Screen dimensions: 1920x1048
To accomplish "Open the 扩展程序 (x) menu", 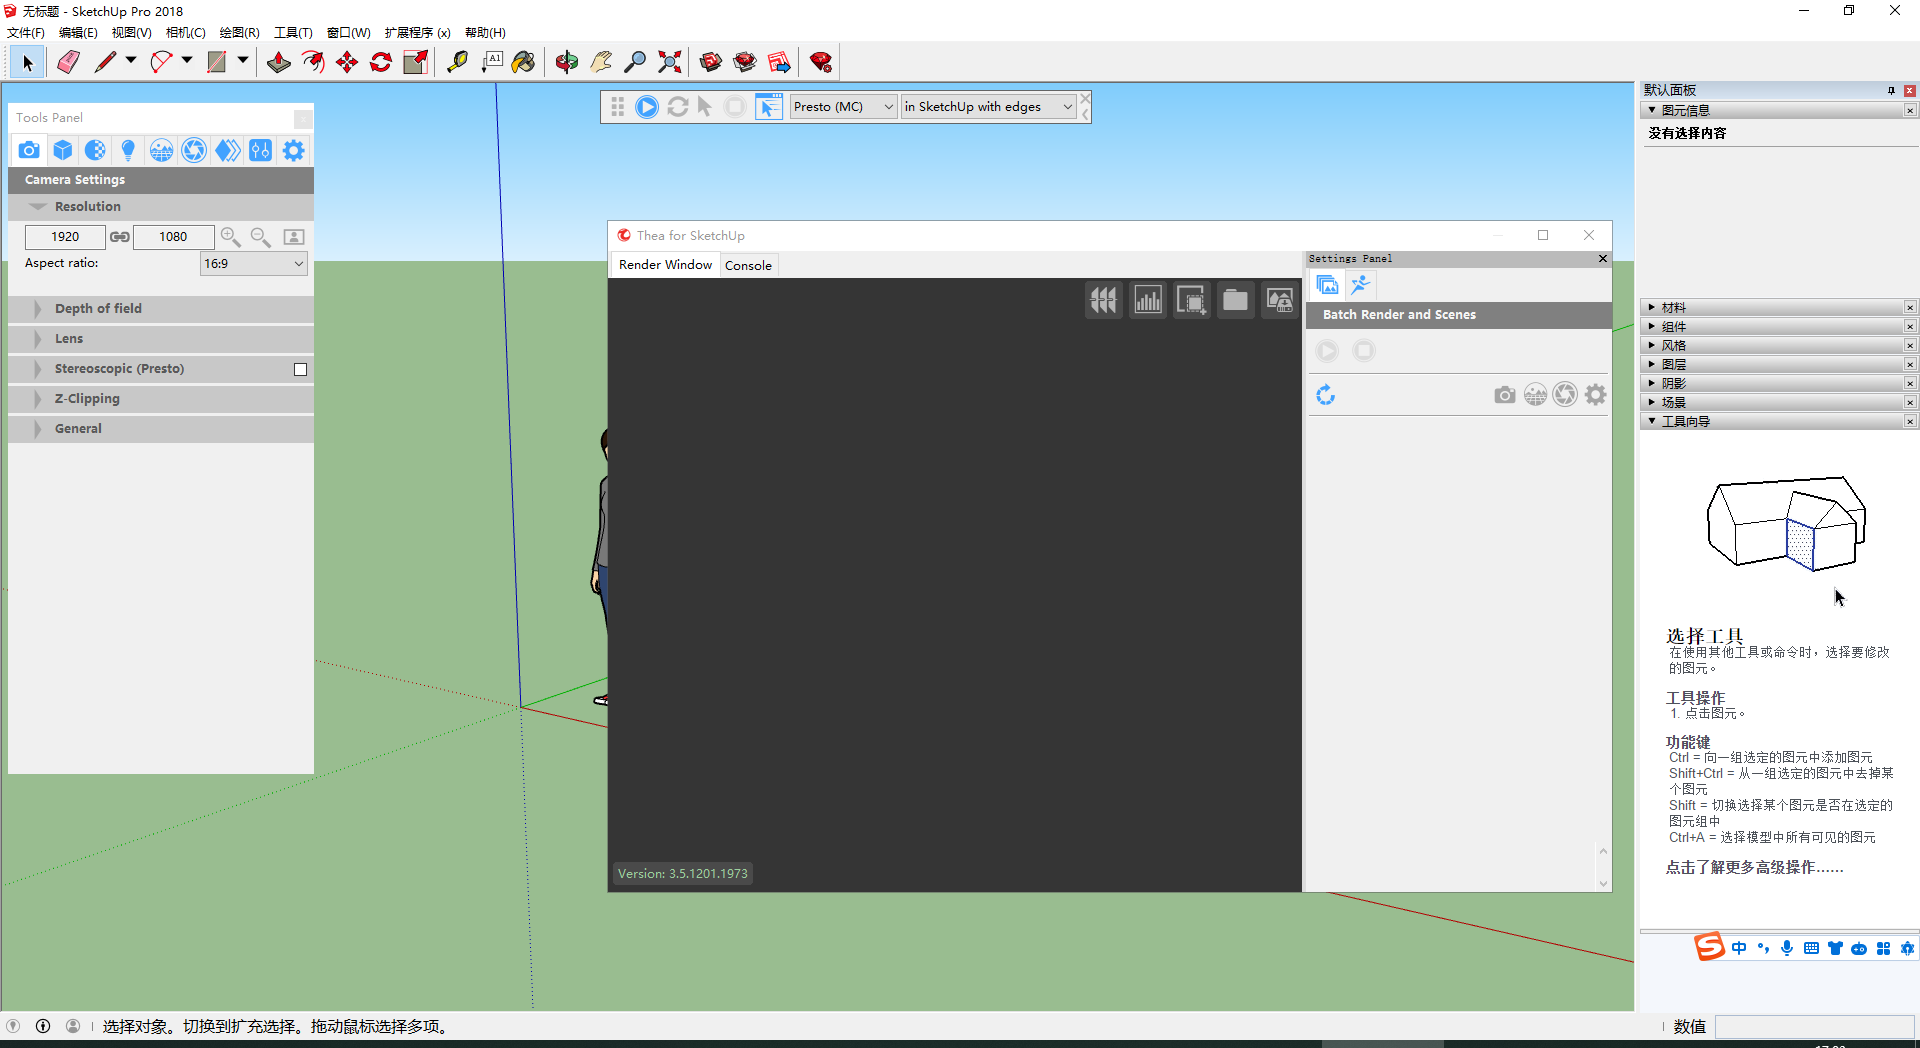I will click(x=417, y=33).
